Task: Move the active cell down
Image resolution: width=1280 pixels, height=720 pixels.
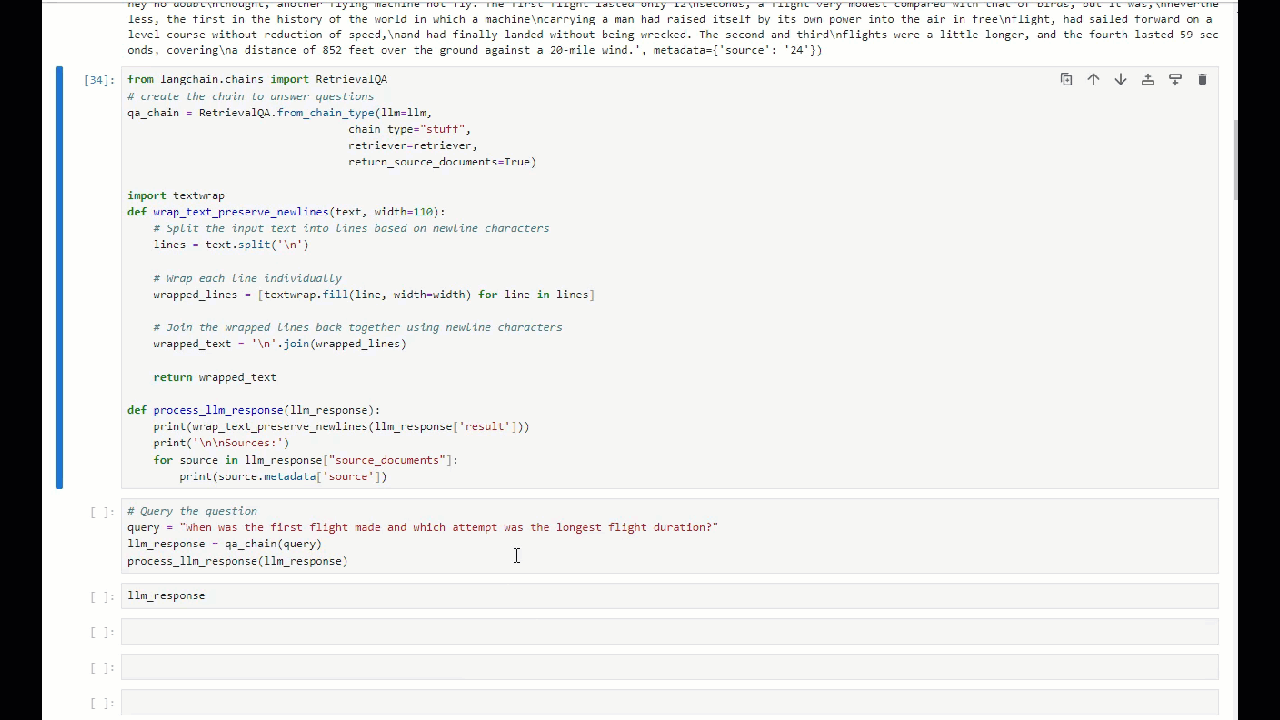Action: pyautogui.click(x=1120, y=79)
